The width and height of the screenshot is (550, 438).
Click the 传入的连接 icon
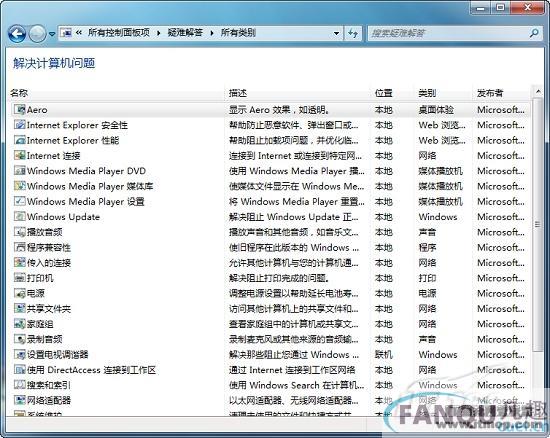[19, 262]
